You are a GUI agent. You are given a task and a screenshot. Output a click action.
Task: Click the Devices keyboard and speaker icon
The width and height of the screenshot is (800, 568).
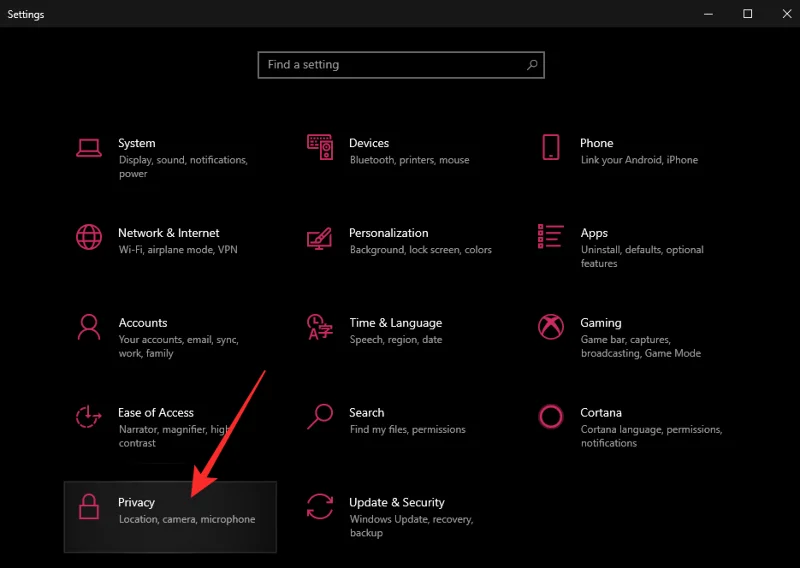tap(320, 147)
